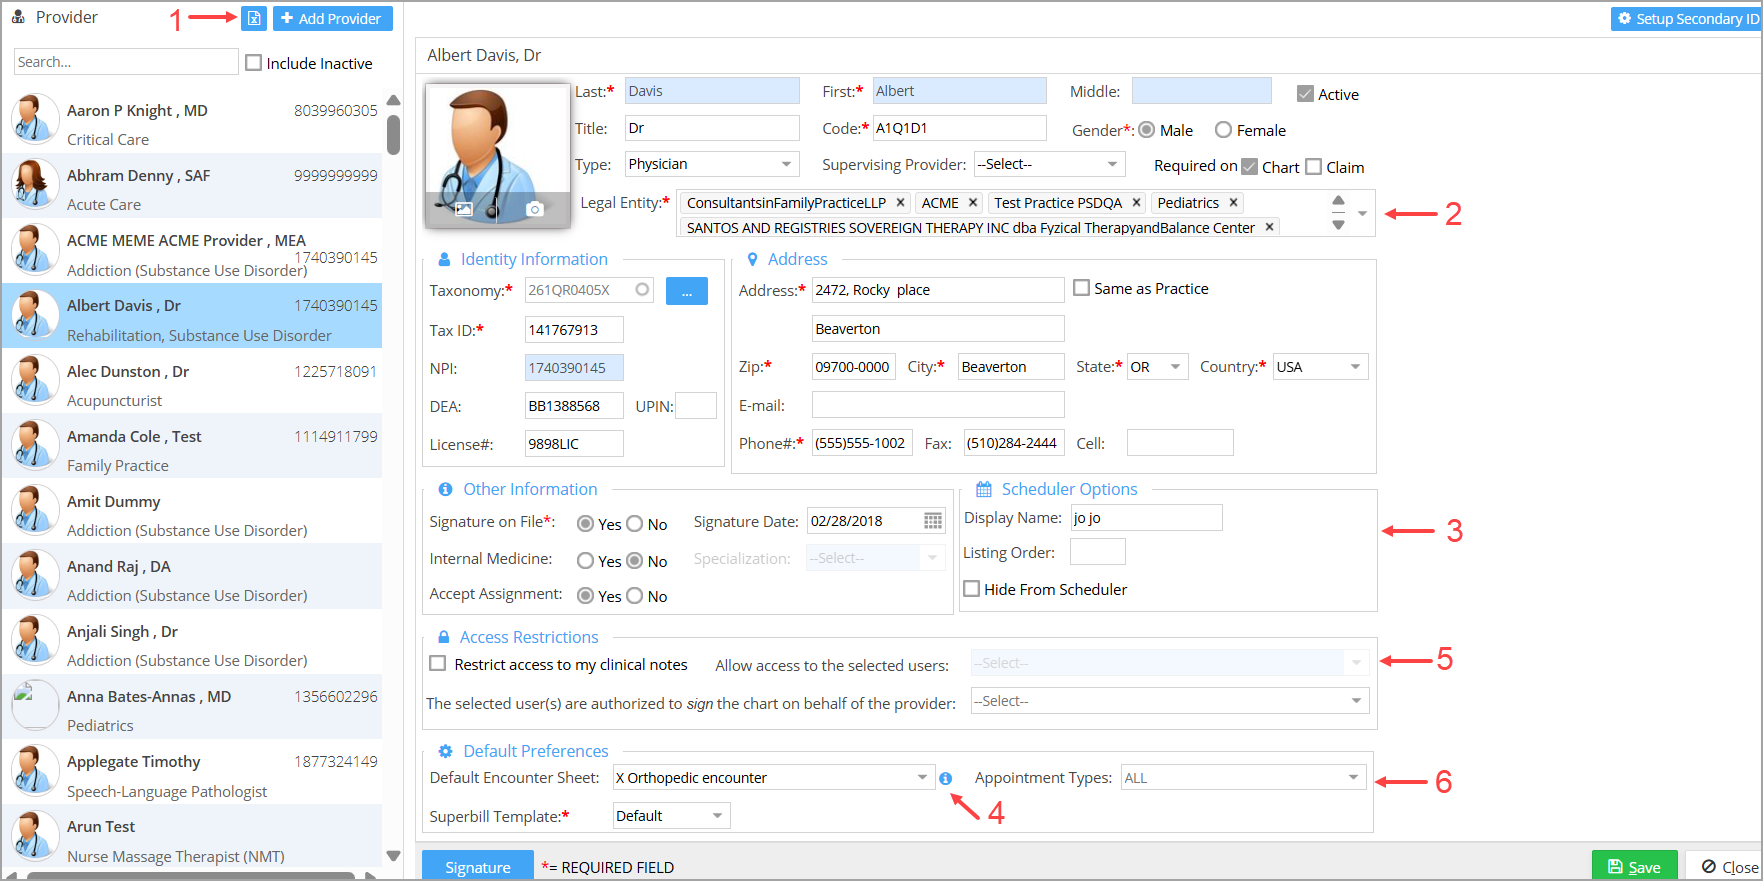This screenshot has height=881, width=1763.
Task: Click the Signature button
Action: tap(477, 867)
